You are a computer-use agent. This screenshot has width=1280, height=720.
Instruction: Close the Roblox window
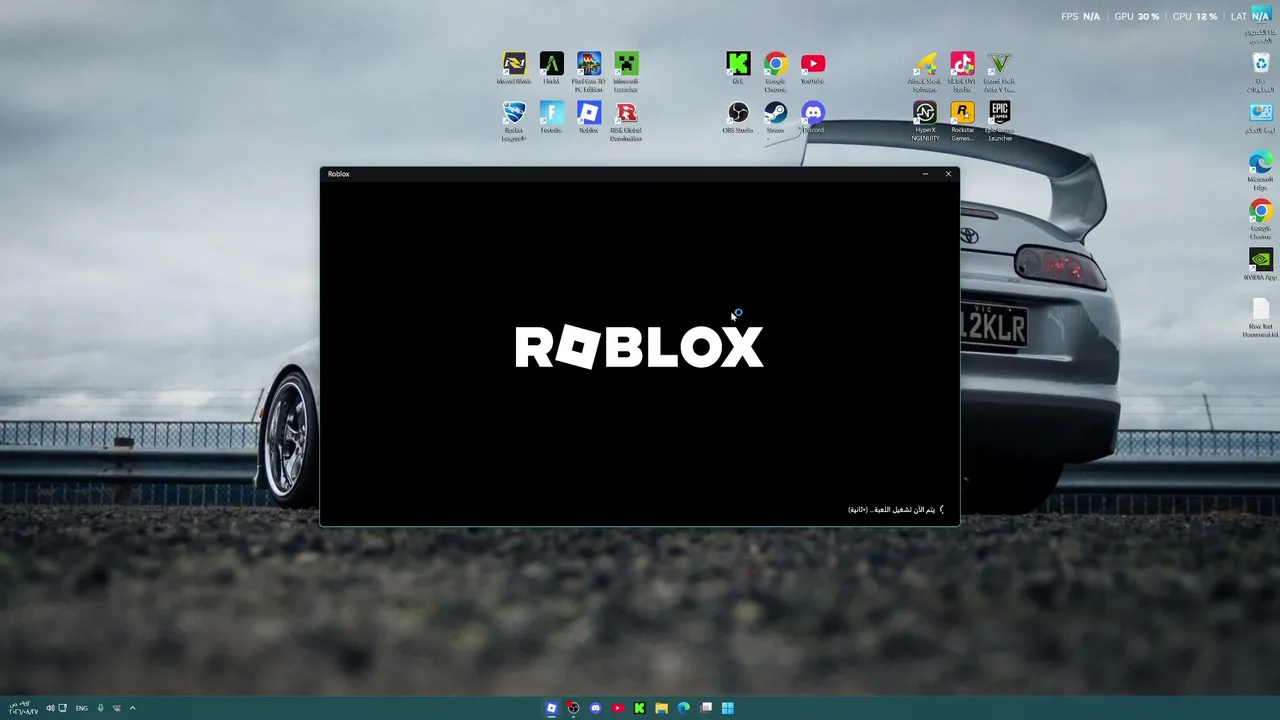(948, 174)
